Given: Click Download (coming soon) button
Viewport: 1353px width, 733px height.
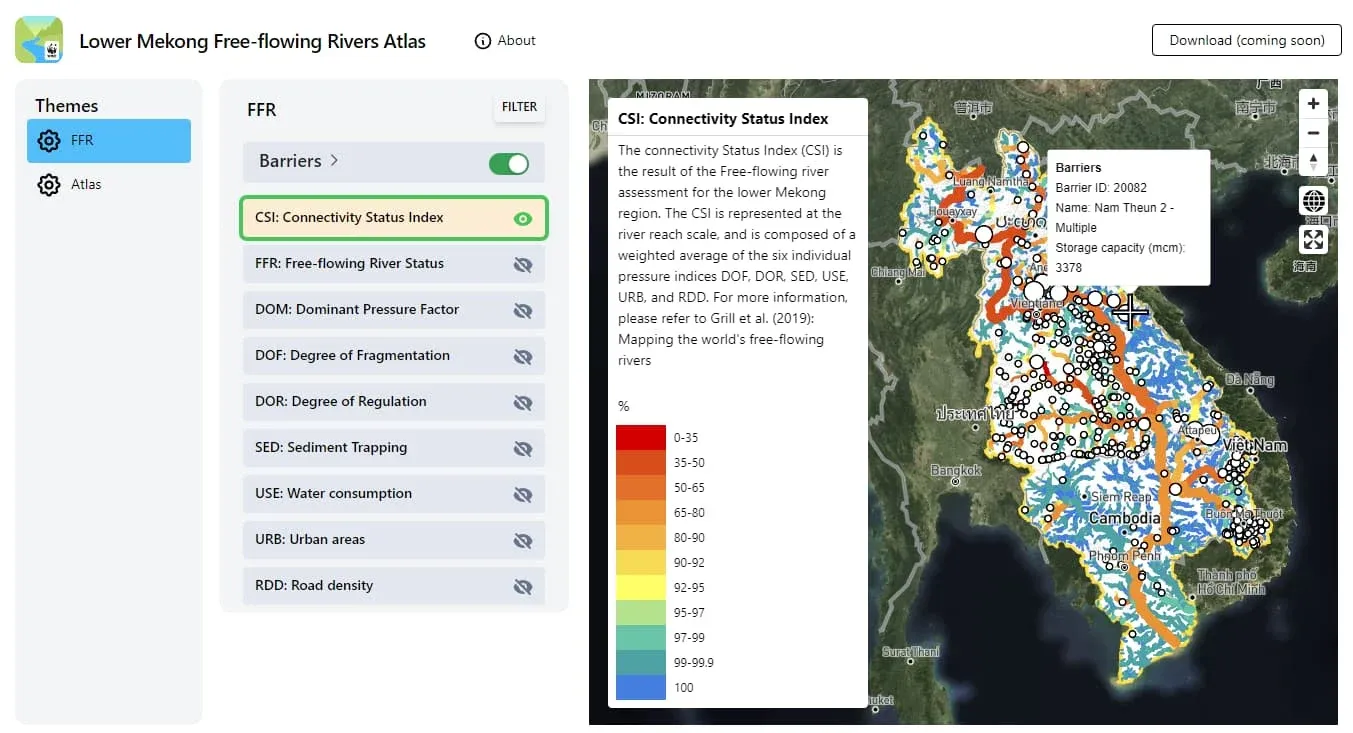Looking at the screenshot, I should click(1246, 40).
